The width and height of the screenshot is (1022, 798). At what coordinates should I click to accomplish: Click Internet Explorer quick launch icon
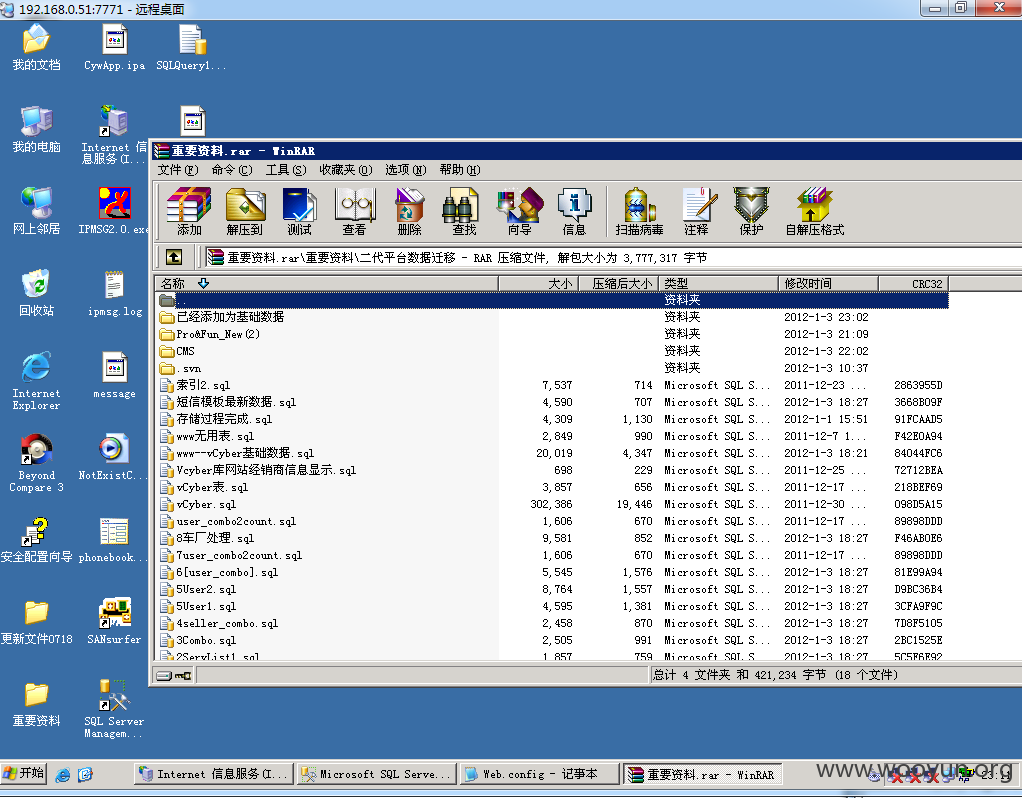point(63,775)
